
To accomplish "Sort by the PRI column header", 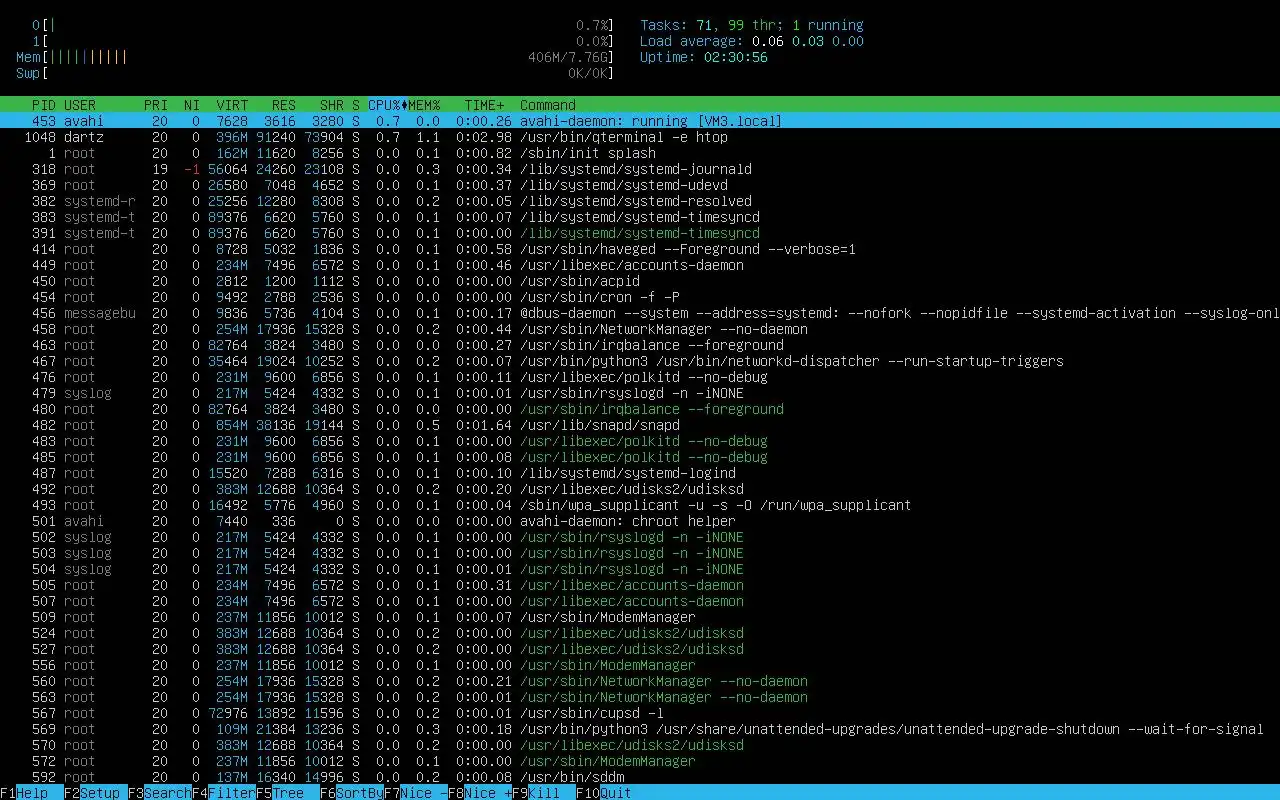I will pos(156,105).
